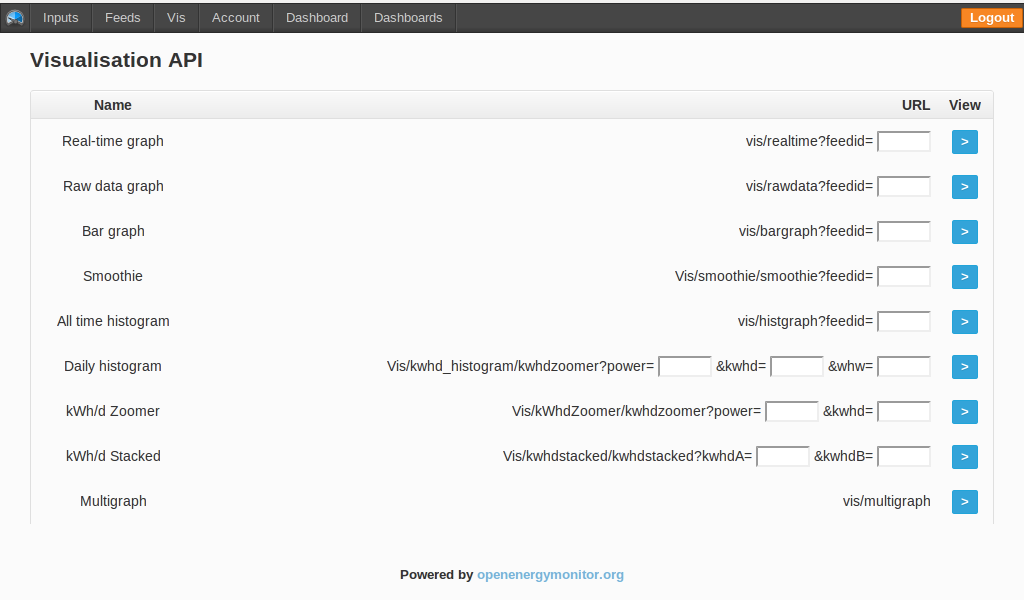The height and width of the screenshot is (600, 1024).
Task: Focus the realtime feedid input field
Action: coord(903,142)
